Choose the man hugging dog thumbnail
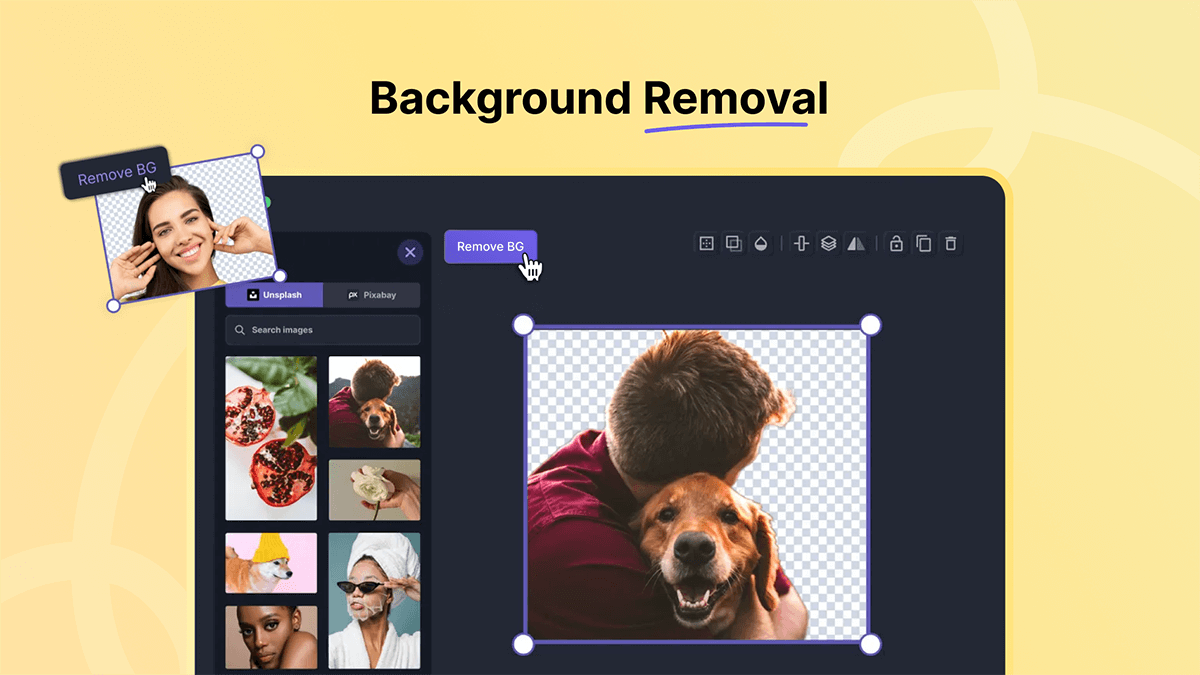 click(374, 401)
